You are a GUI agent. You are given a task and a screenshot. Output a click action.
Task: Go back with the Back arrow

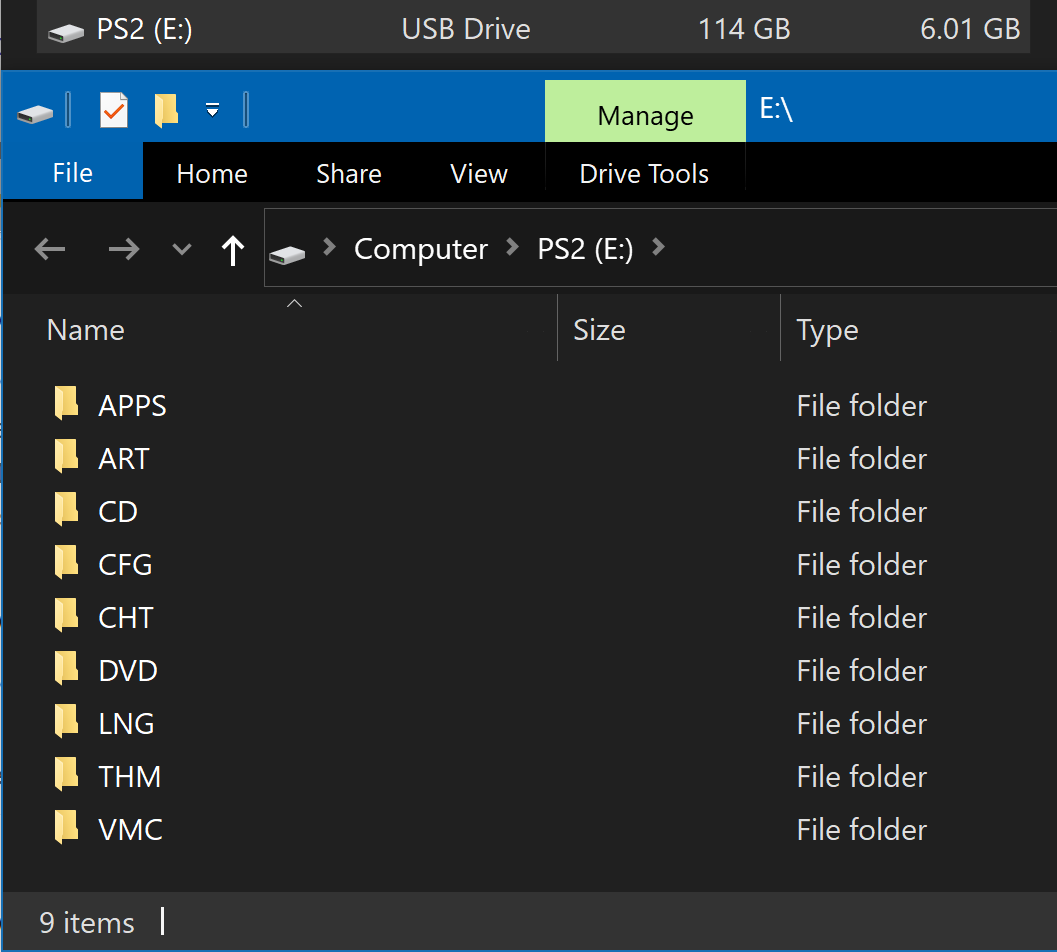pos(50,249)
